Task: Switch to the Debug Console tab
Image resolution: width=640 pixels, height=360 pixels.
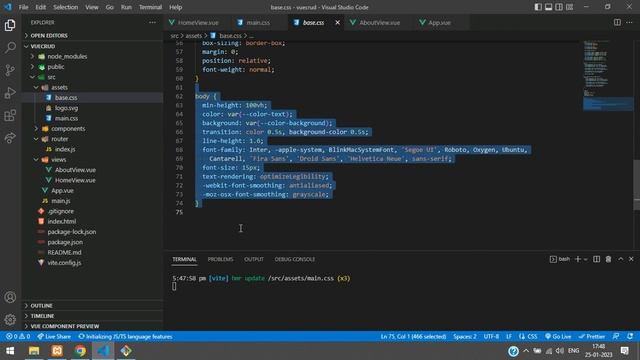Action: (x=295, y=259)
